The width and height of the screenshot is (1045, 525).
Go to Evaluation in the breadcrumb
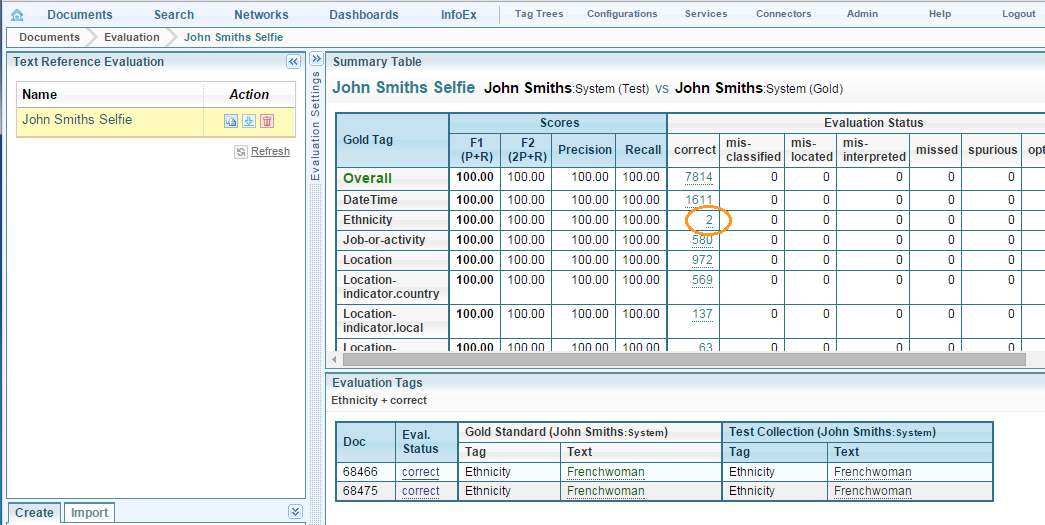131,37
